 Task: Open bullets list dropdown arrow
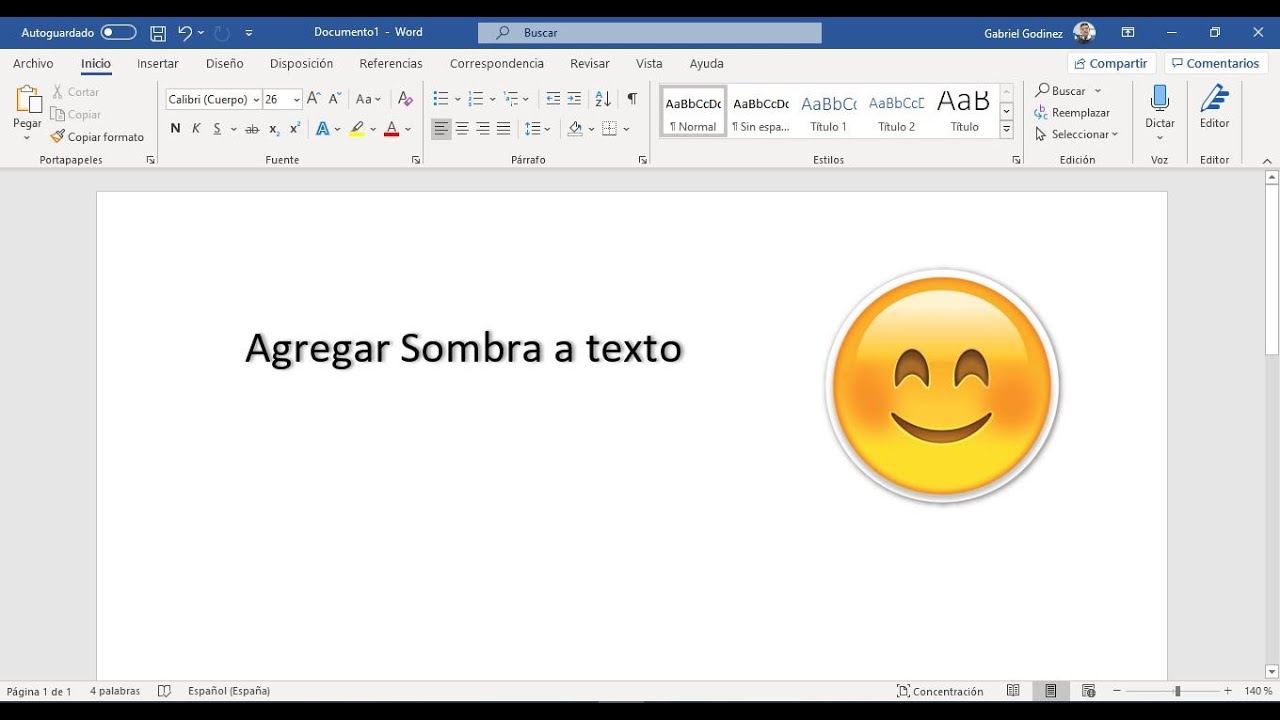click(458, 99)
